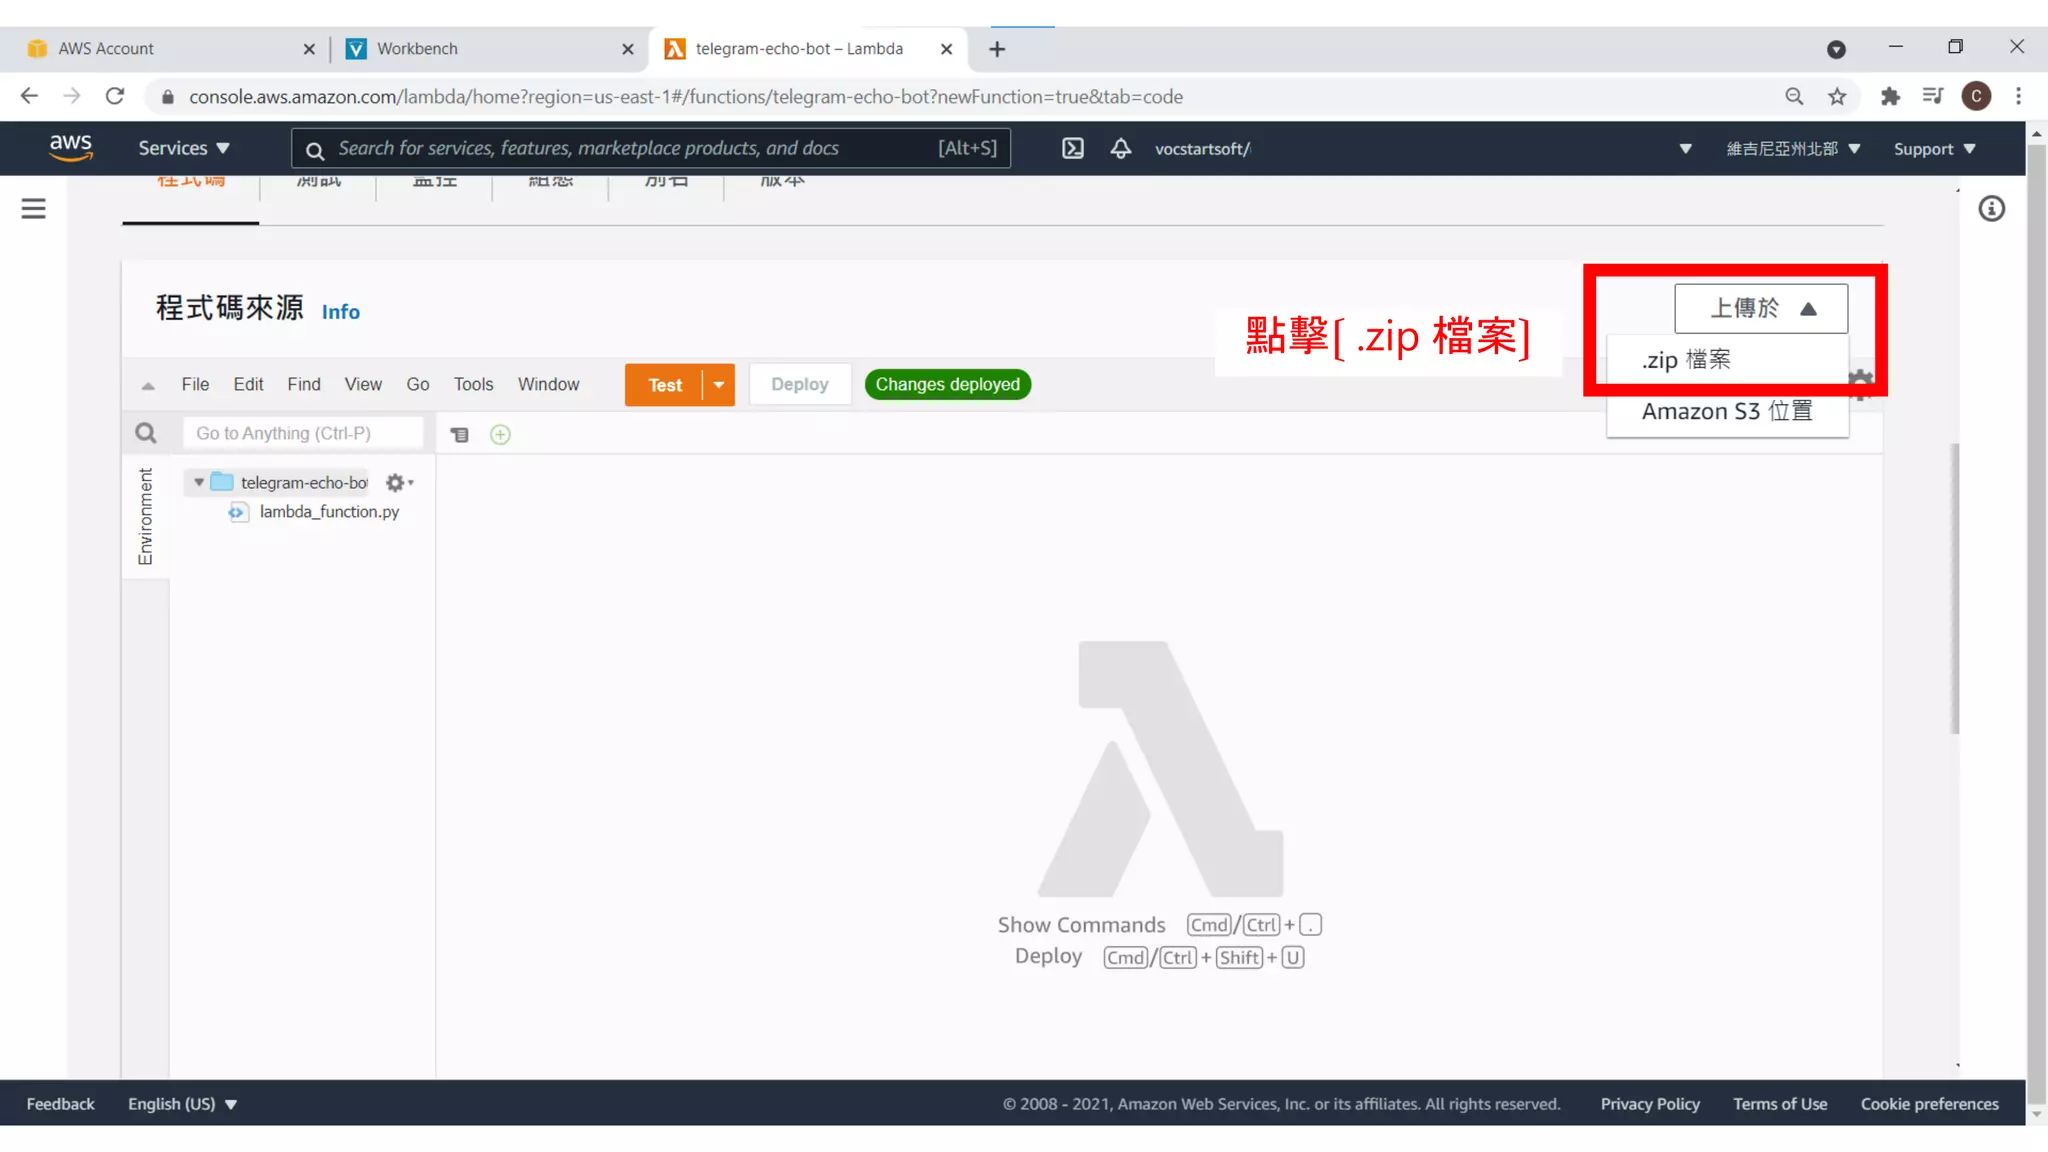Open English (US) language selector
This screenshot has width=2048, height=1152.
(x=182, y=1104)
